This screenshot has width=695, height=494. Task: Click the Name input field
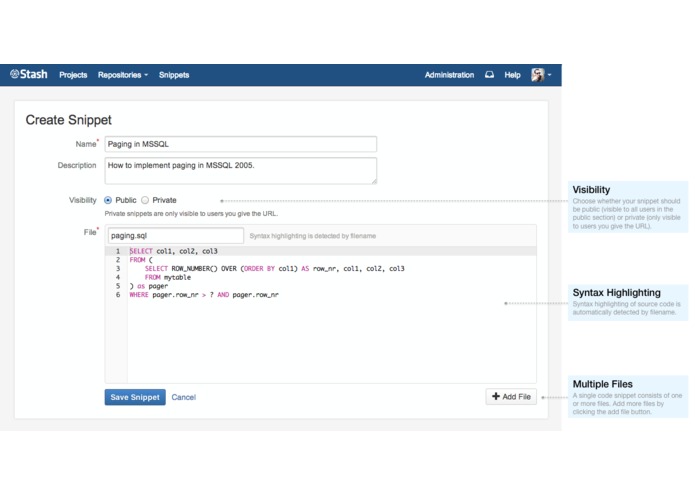tap(241, 144)
